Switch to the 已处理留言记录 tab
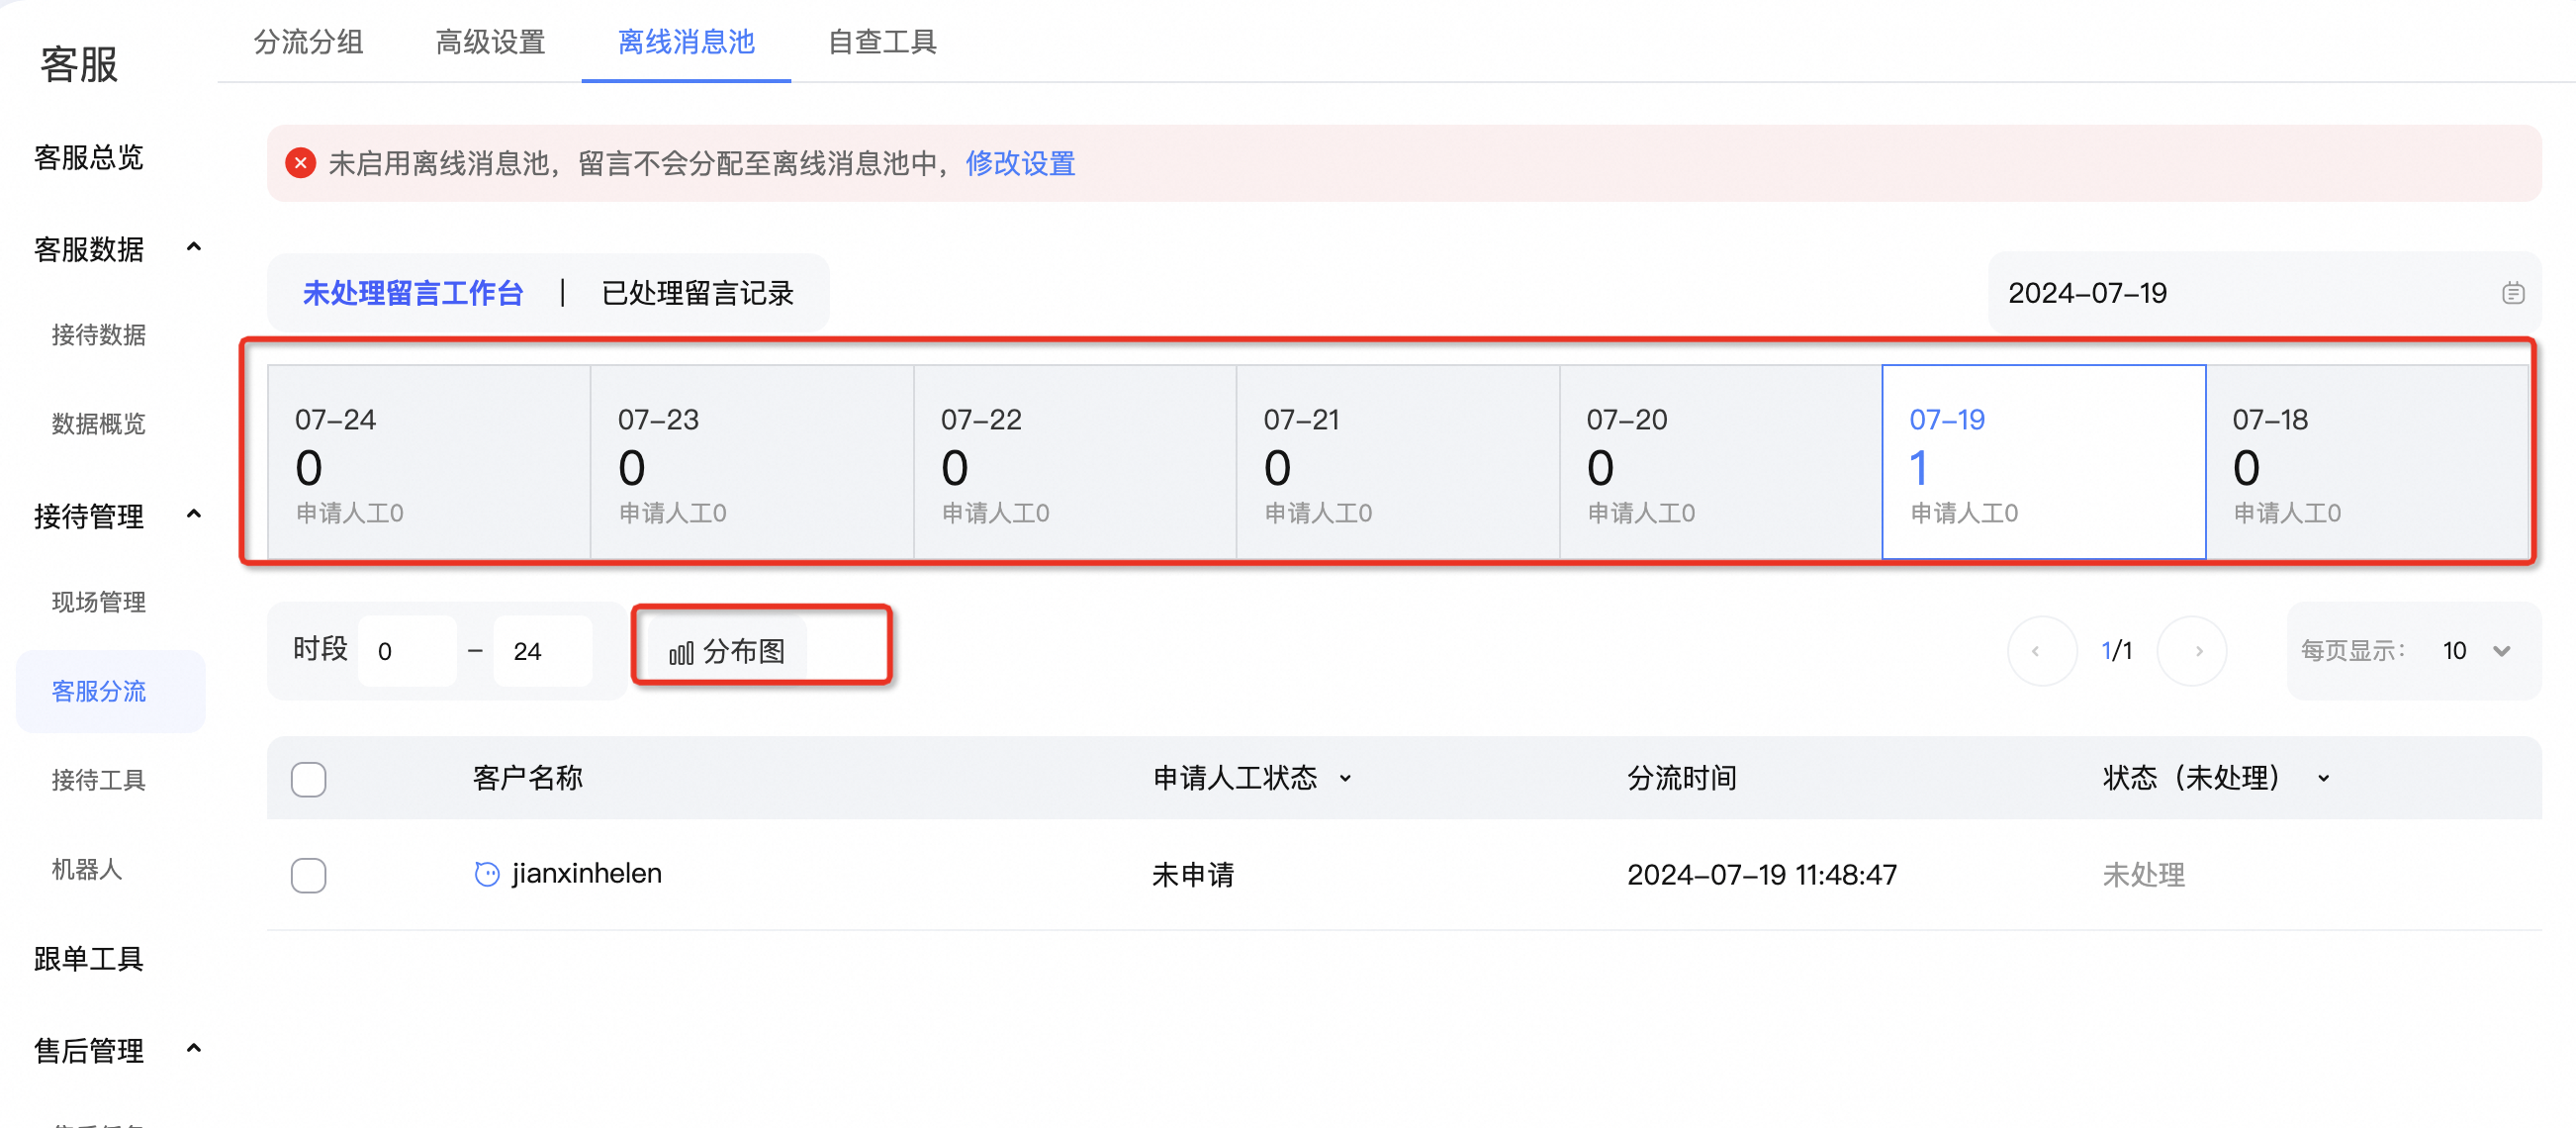The width and height of the screenshot is (2576, 1128). [x=697, y=293]
